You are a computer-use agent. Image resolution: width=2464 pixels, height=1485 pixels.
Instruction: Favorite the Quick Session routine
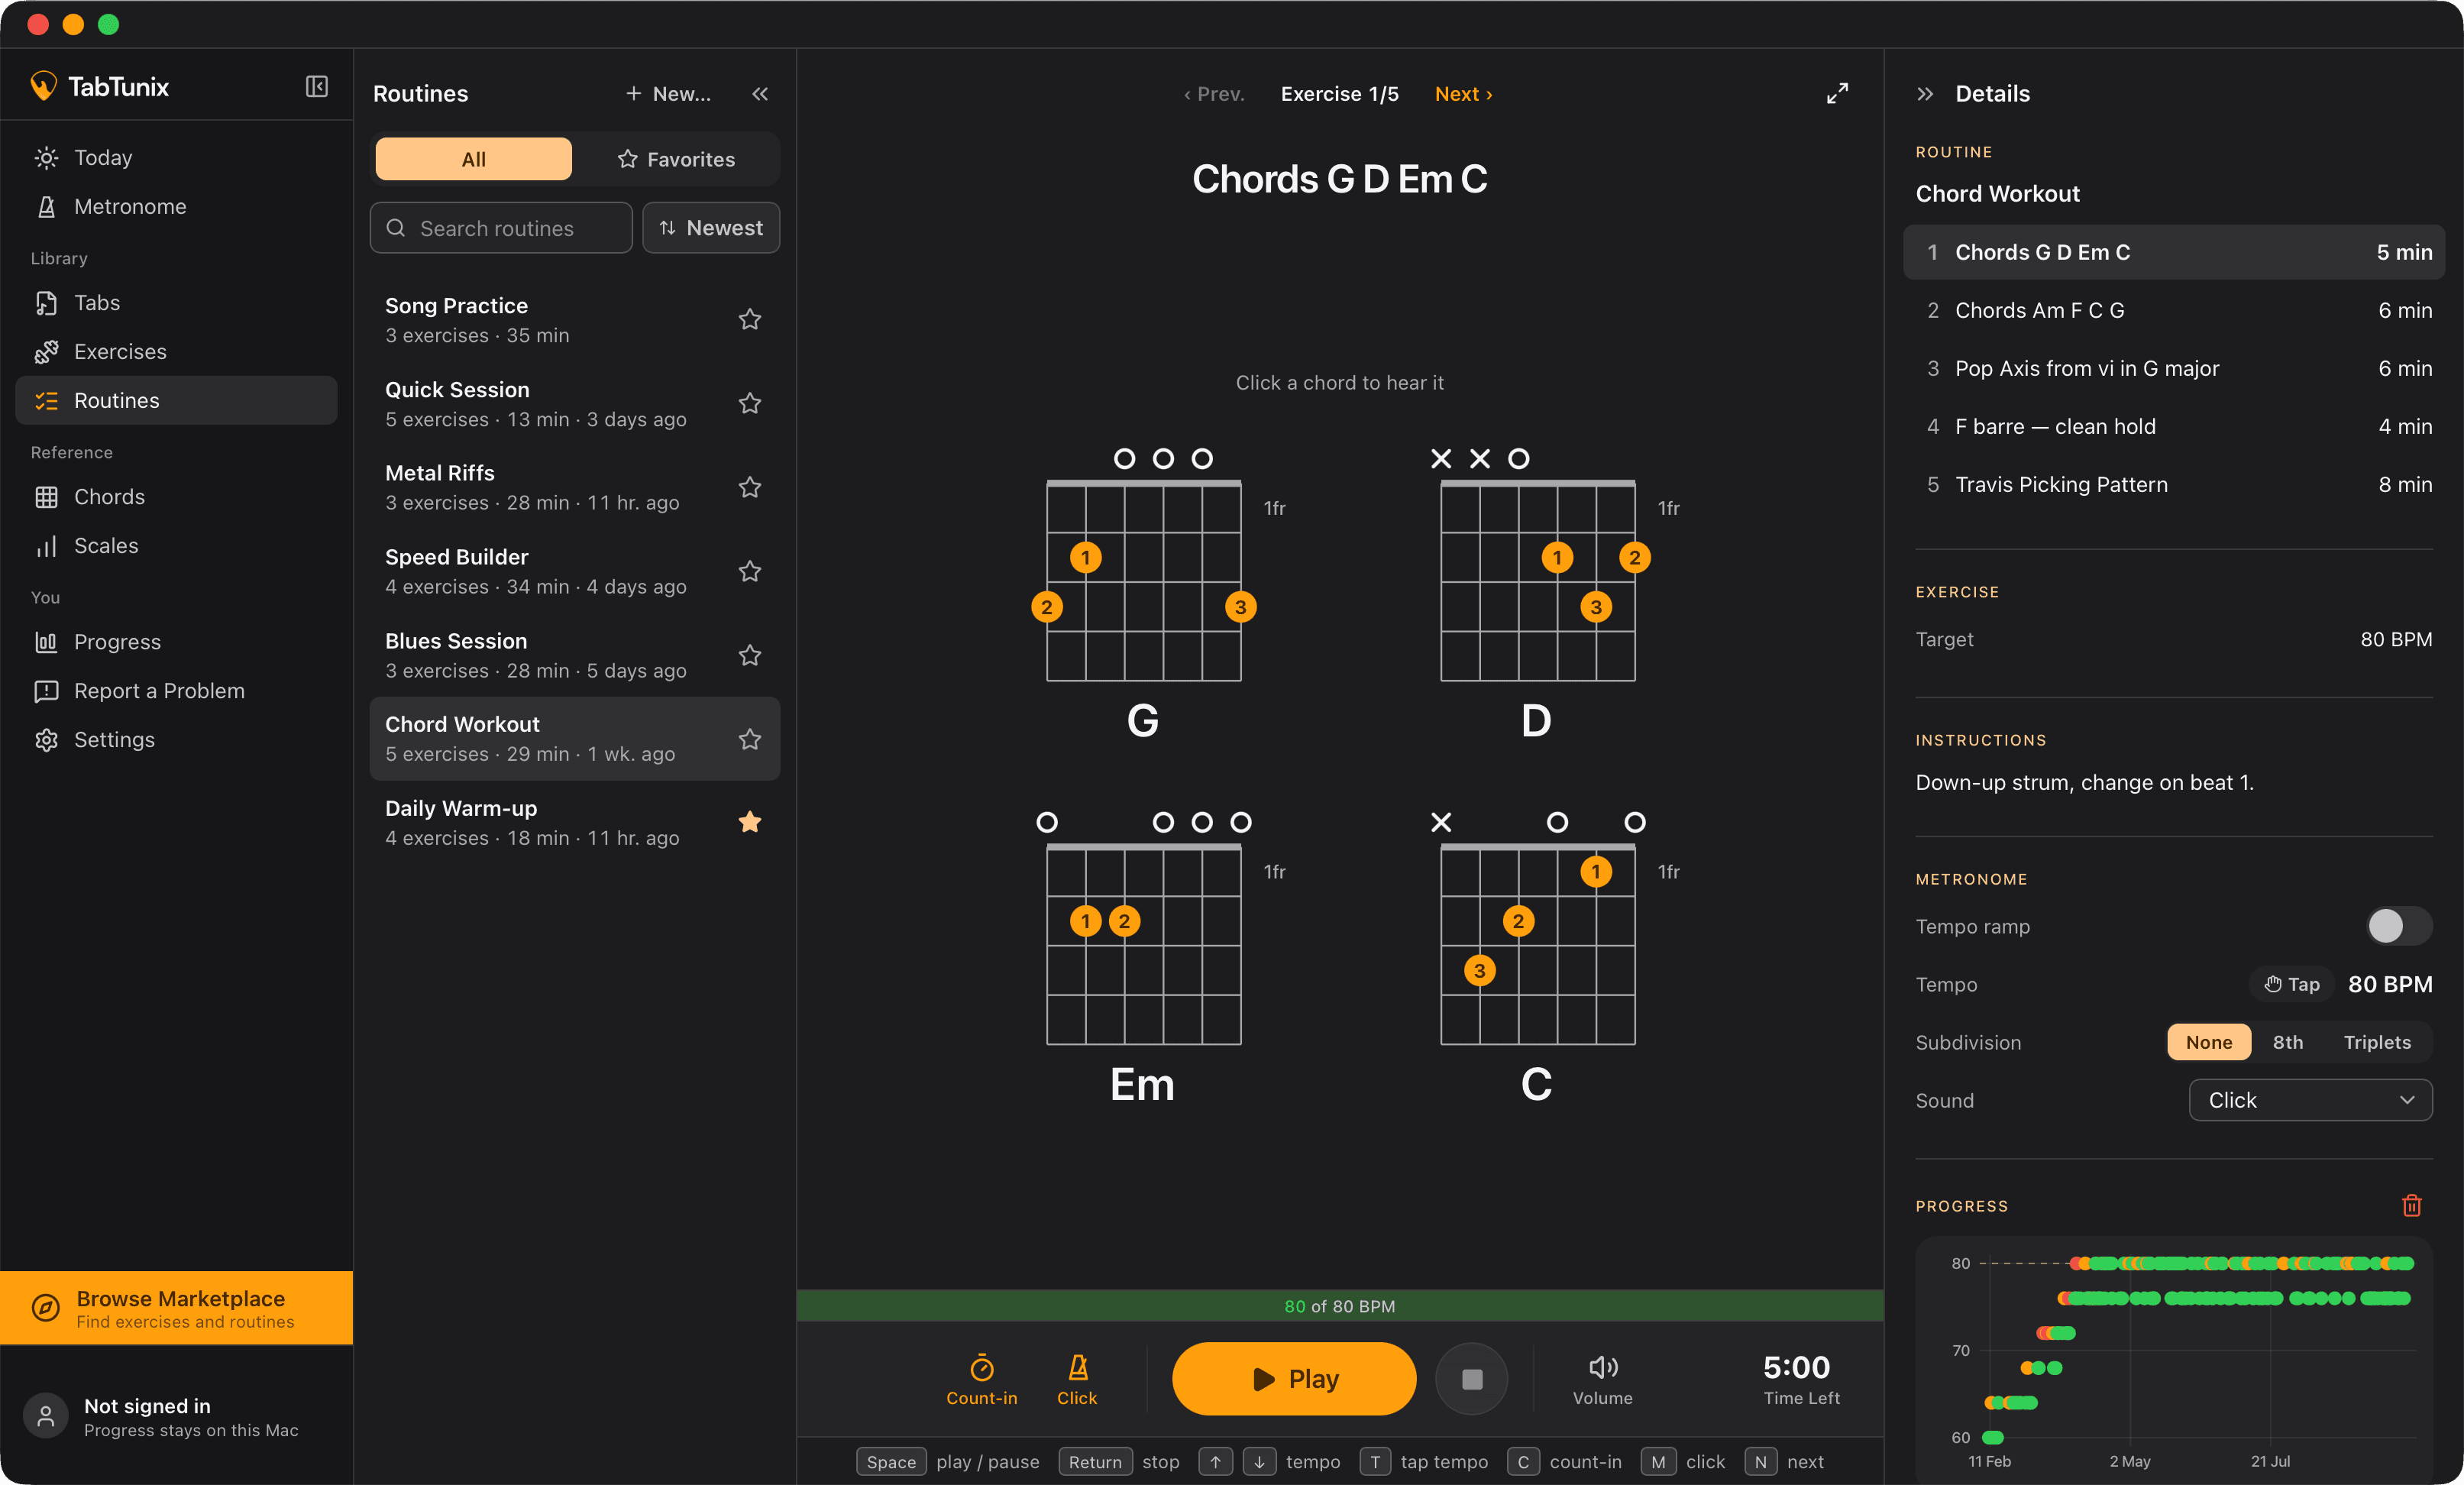pyautogui.click(x=750, y=404)
